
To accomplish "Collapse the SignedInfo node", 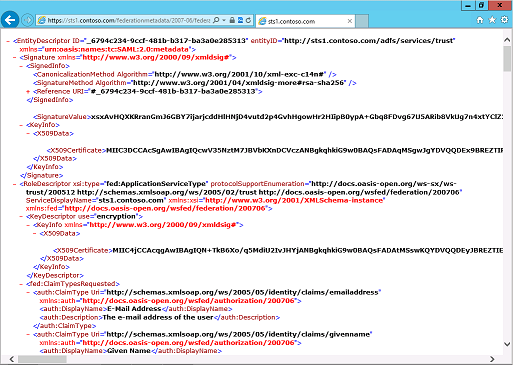I will pyautogui.click(x=21, y=66).
